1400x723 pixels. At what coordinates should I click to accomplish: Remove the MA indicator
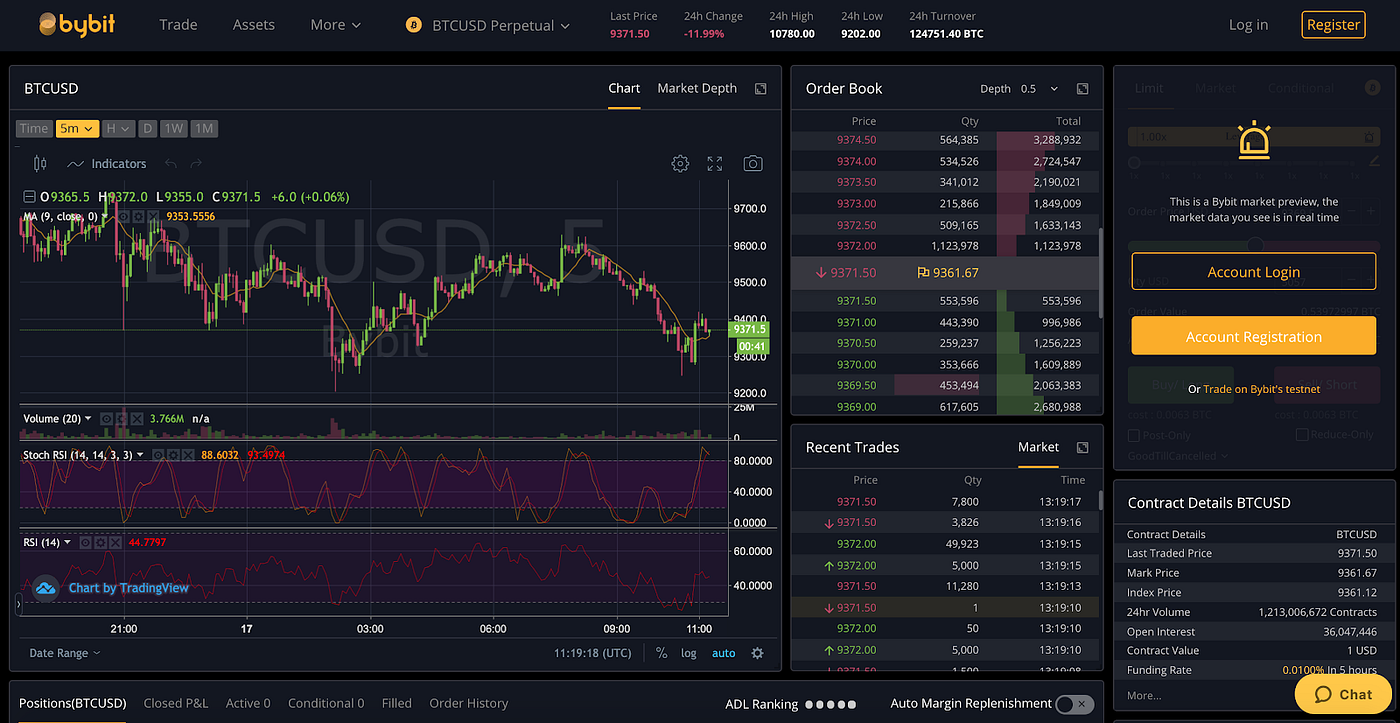tap(154, 216)
